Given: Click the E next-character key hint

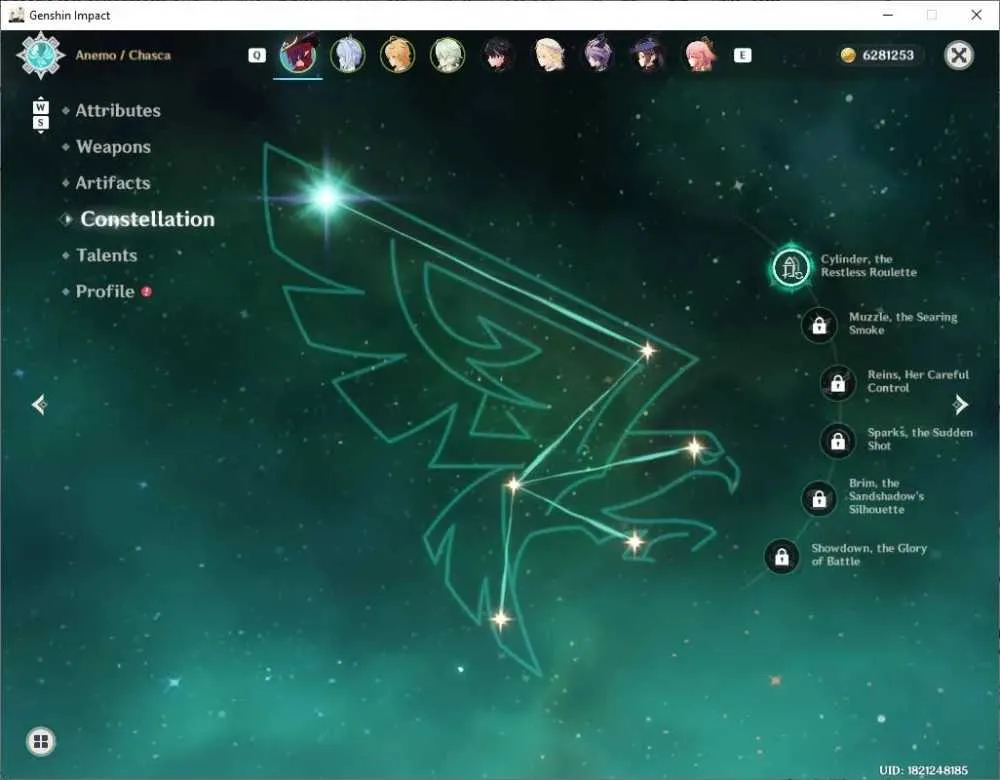Looking at the screenshot, I should (x=742, y=55).
